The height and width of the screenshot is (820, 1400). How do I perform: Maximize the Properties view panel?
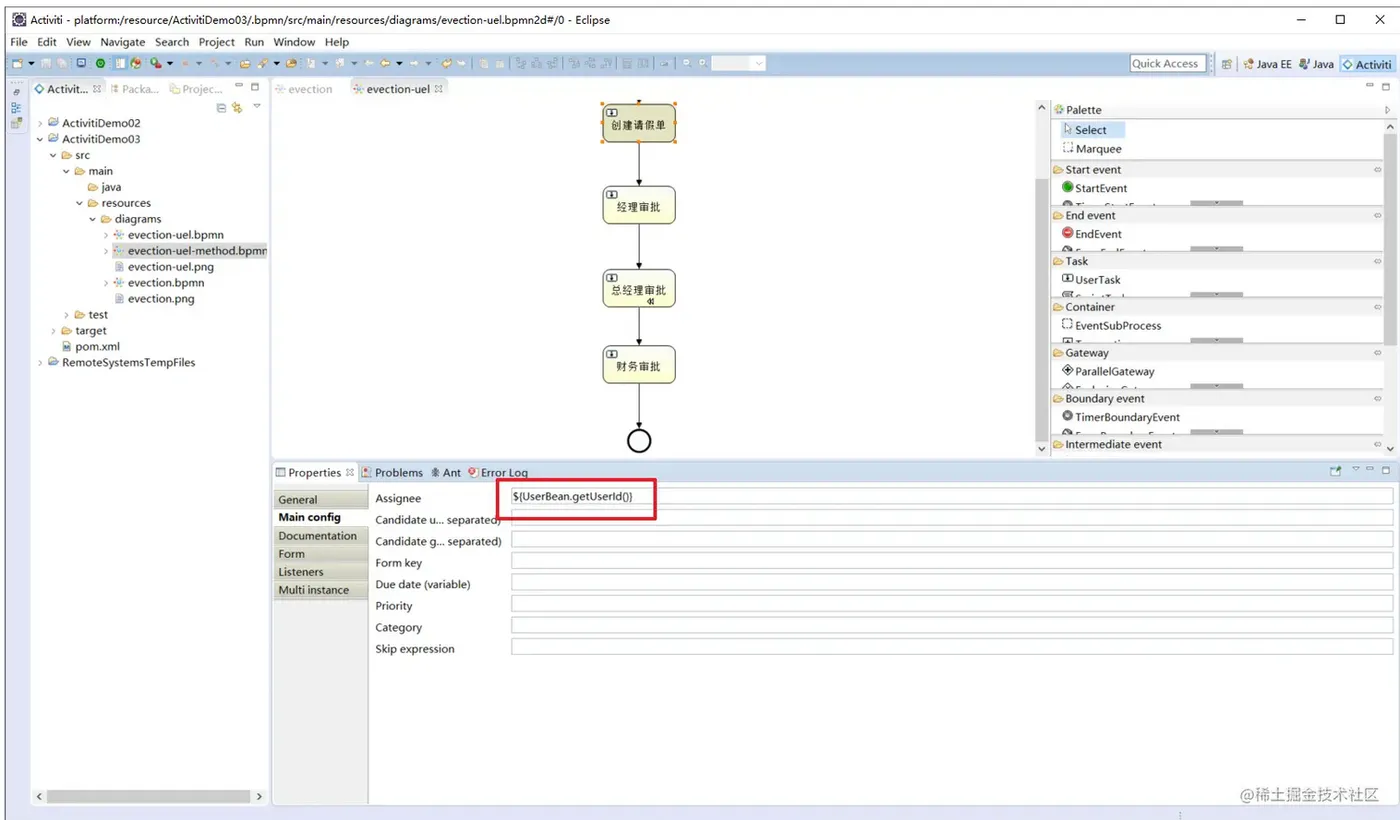click(x=1386, y=470)
